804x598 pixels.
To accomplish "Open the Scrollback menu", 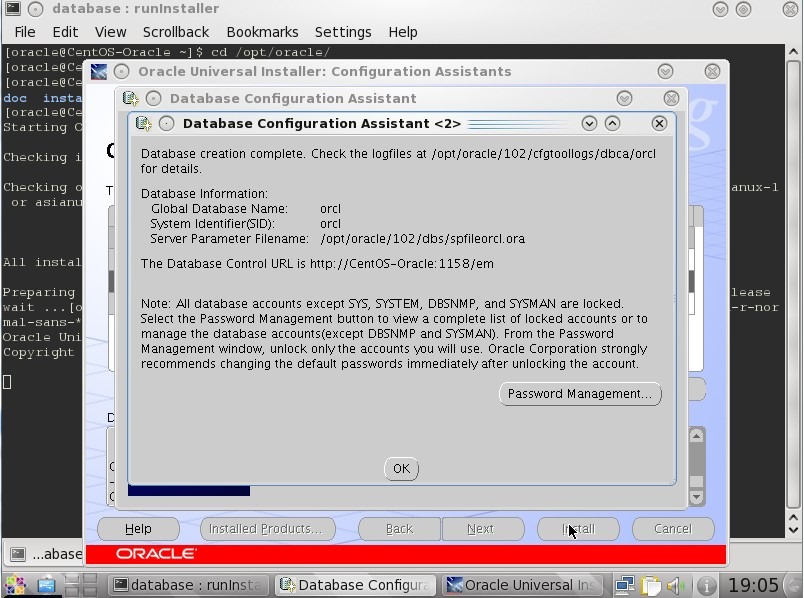I will point(175,32).
